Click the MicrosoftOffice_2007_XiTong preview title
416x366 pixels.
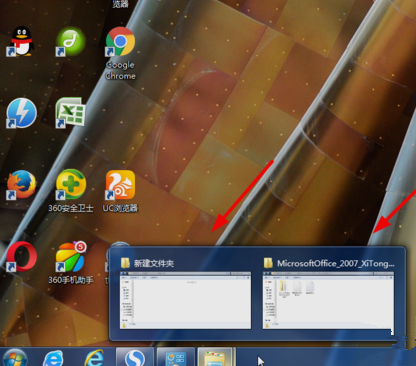point(336,263)
